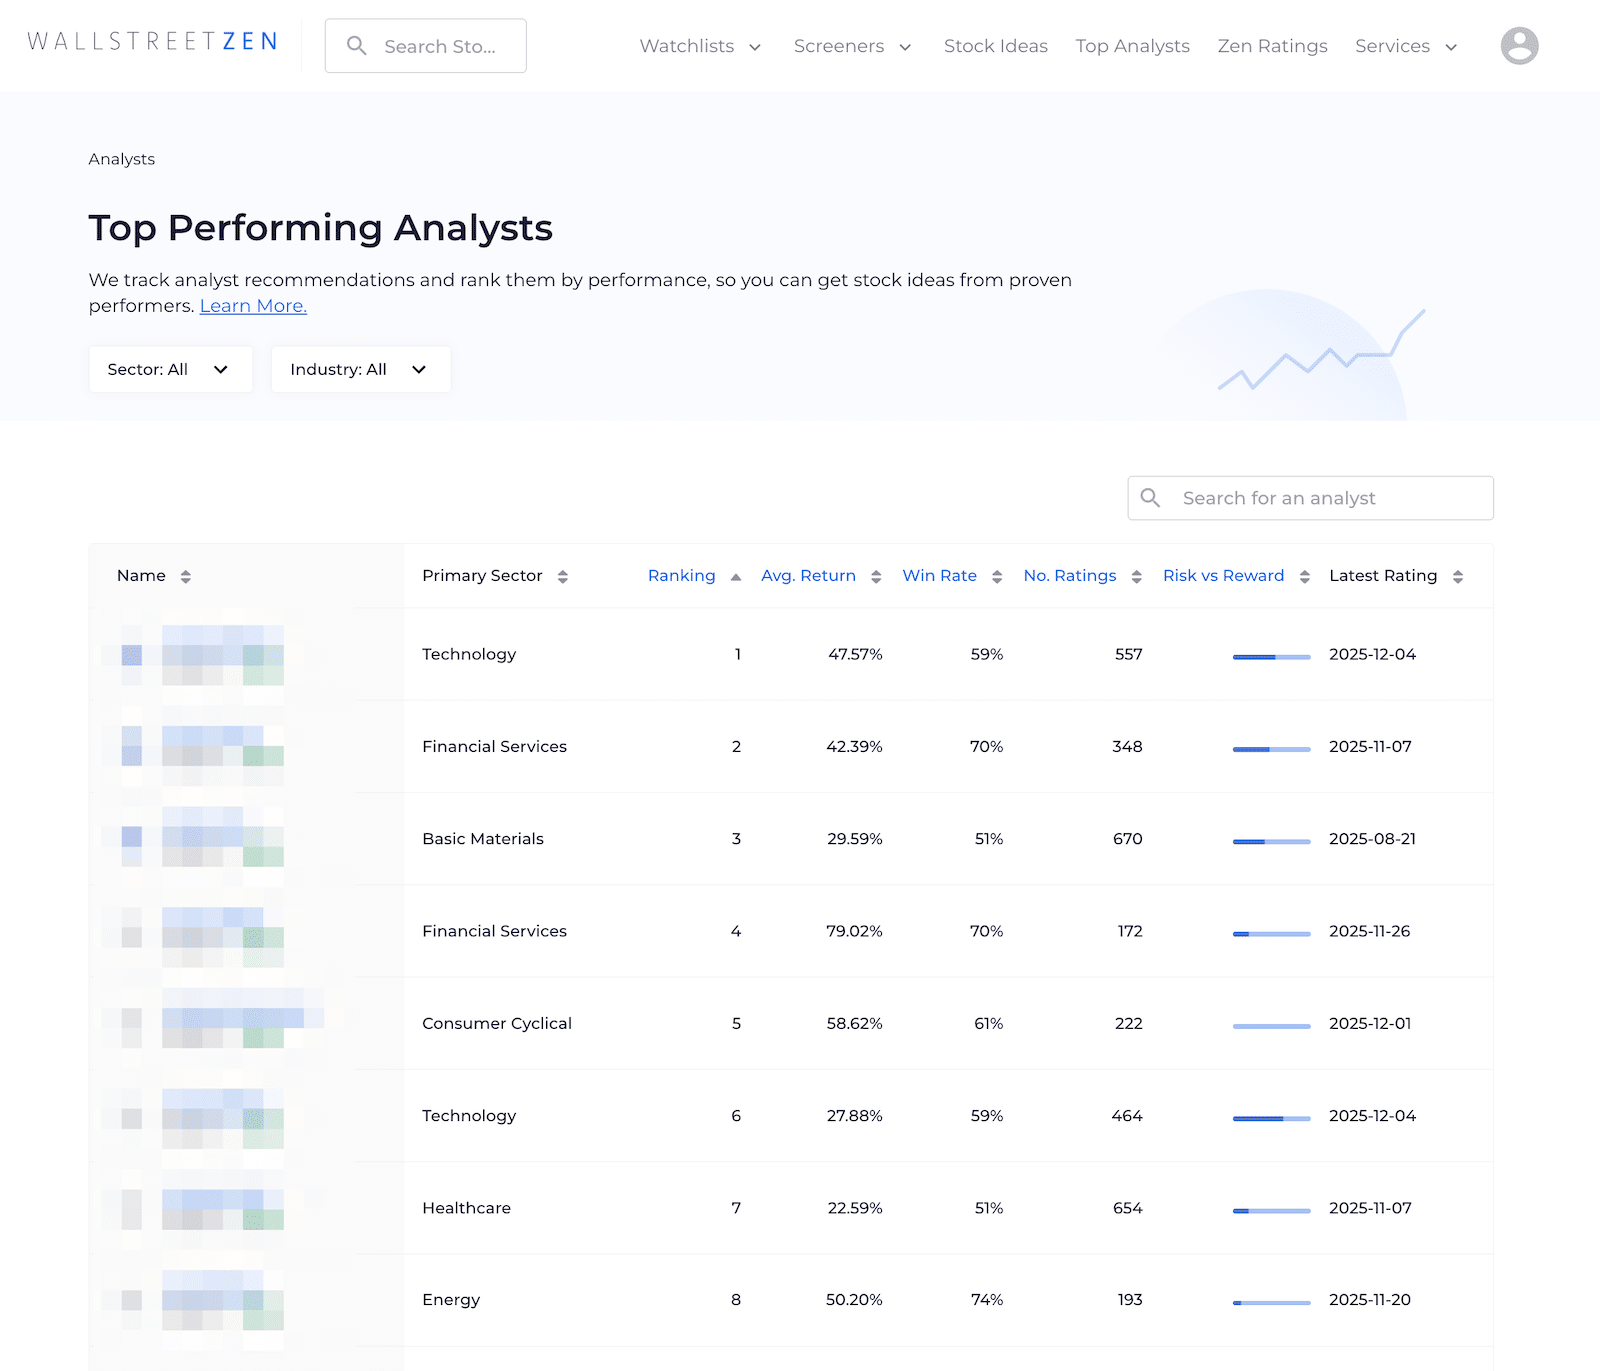
Task: Expand the Watchlists menu
Action: coord(700,46)
